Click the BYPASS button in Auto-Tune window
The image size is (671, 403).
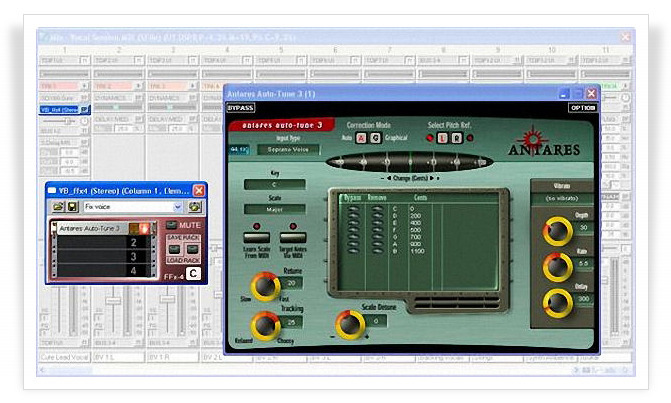pos(240,108)
